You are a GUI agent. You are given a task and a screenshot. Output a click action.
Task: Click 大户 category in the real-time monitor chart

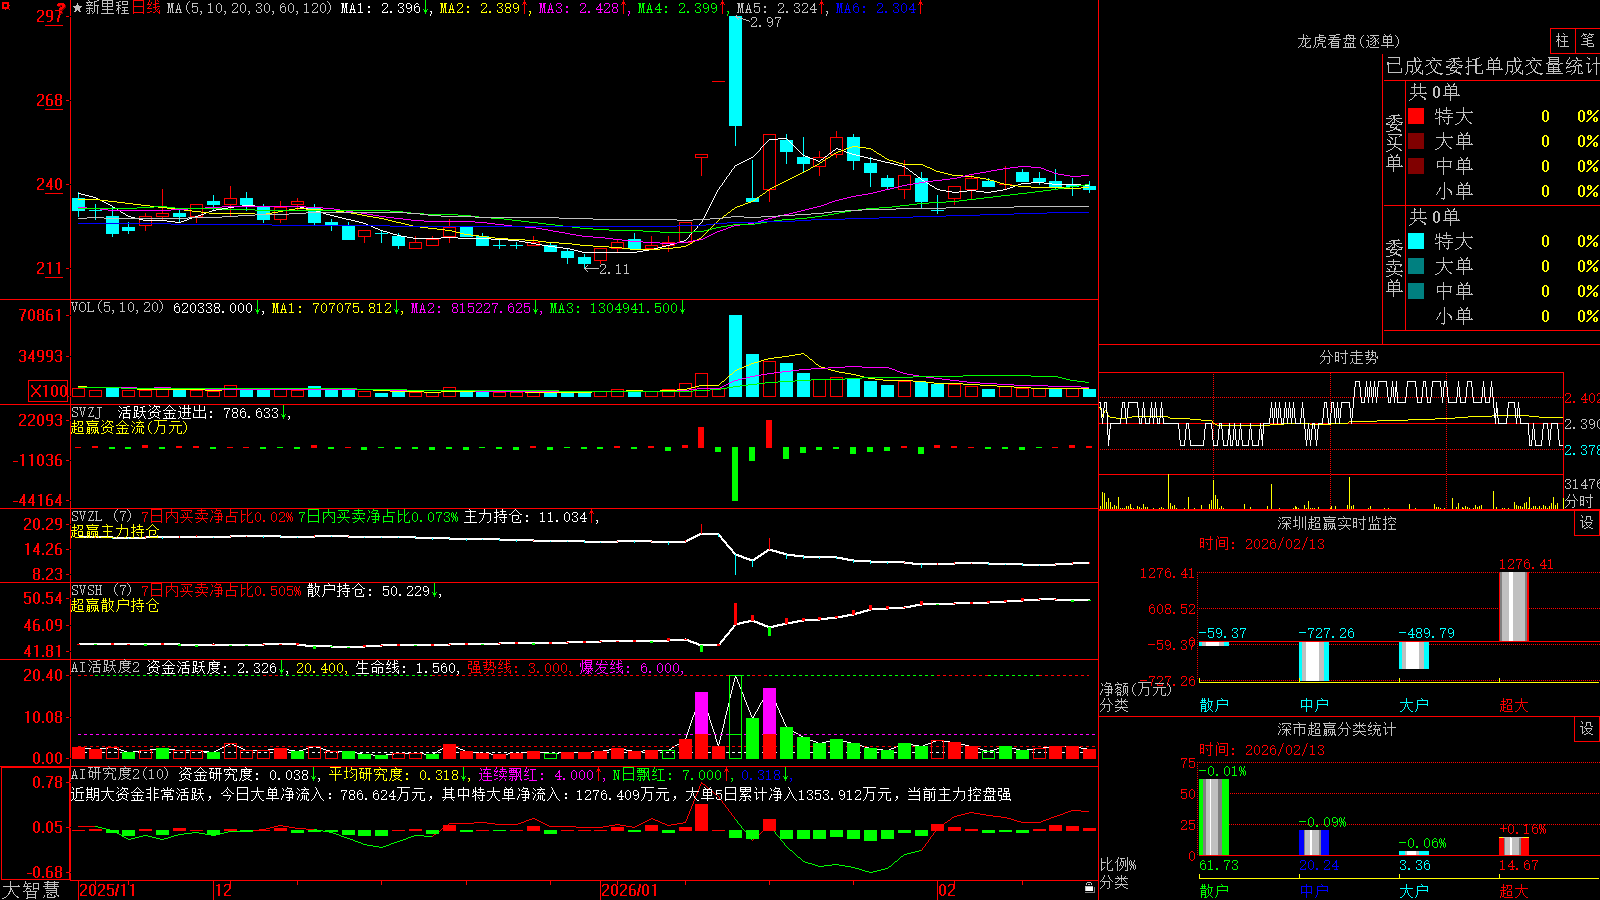[x=1414, y=705]
